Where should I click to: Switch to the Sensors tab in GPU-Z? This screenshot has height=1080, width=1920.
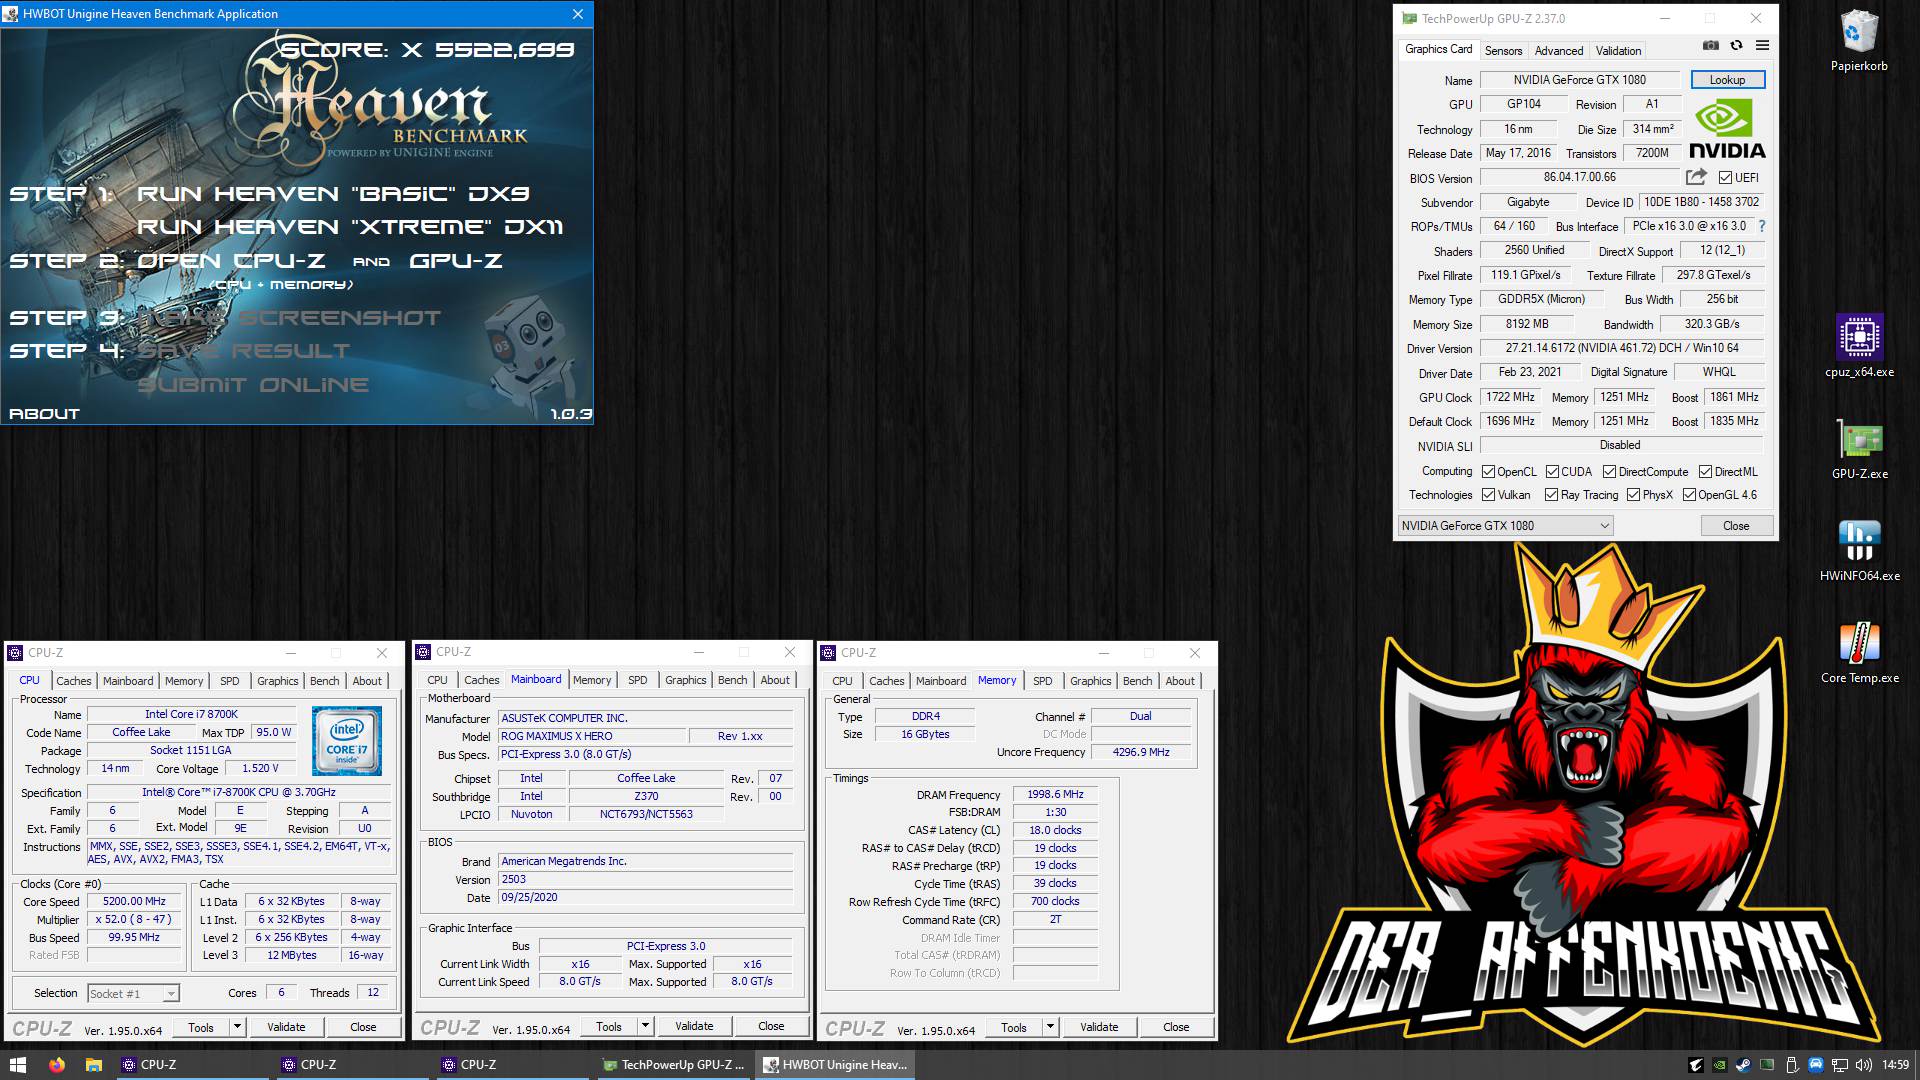pos(1503,50)
